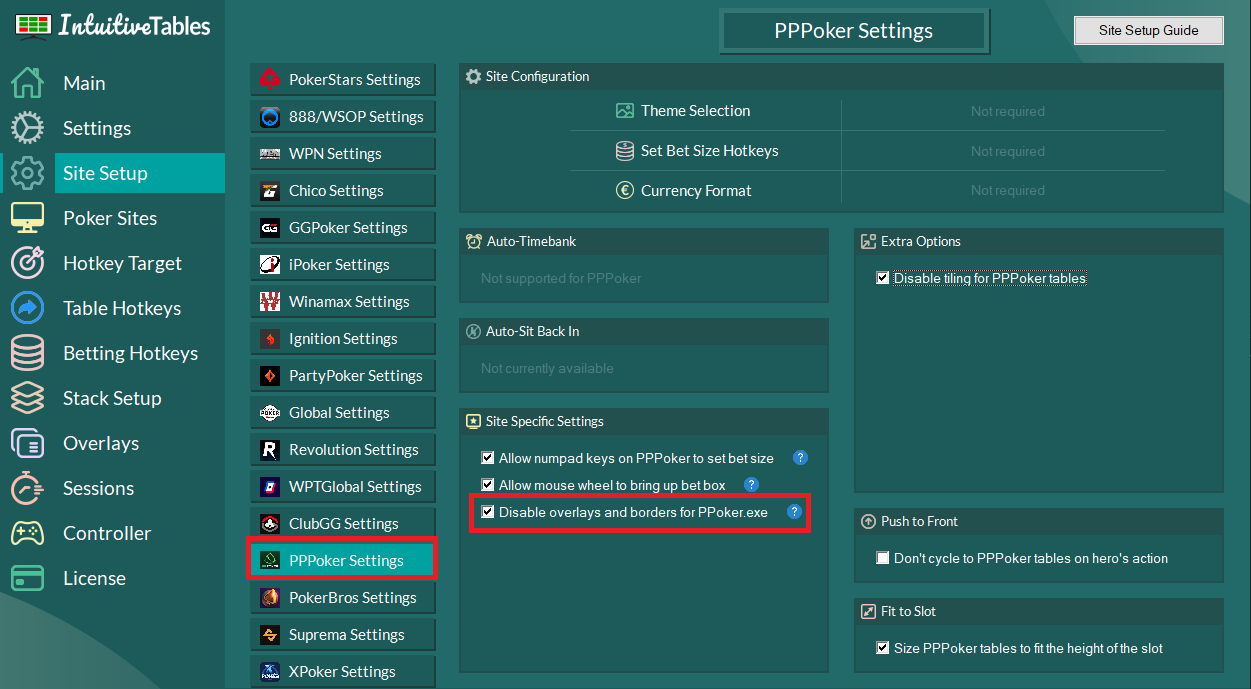Click the Currency Format euro icon
This screenshot has width=1251, height=689.
tap(625, 190)
